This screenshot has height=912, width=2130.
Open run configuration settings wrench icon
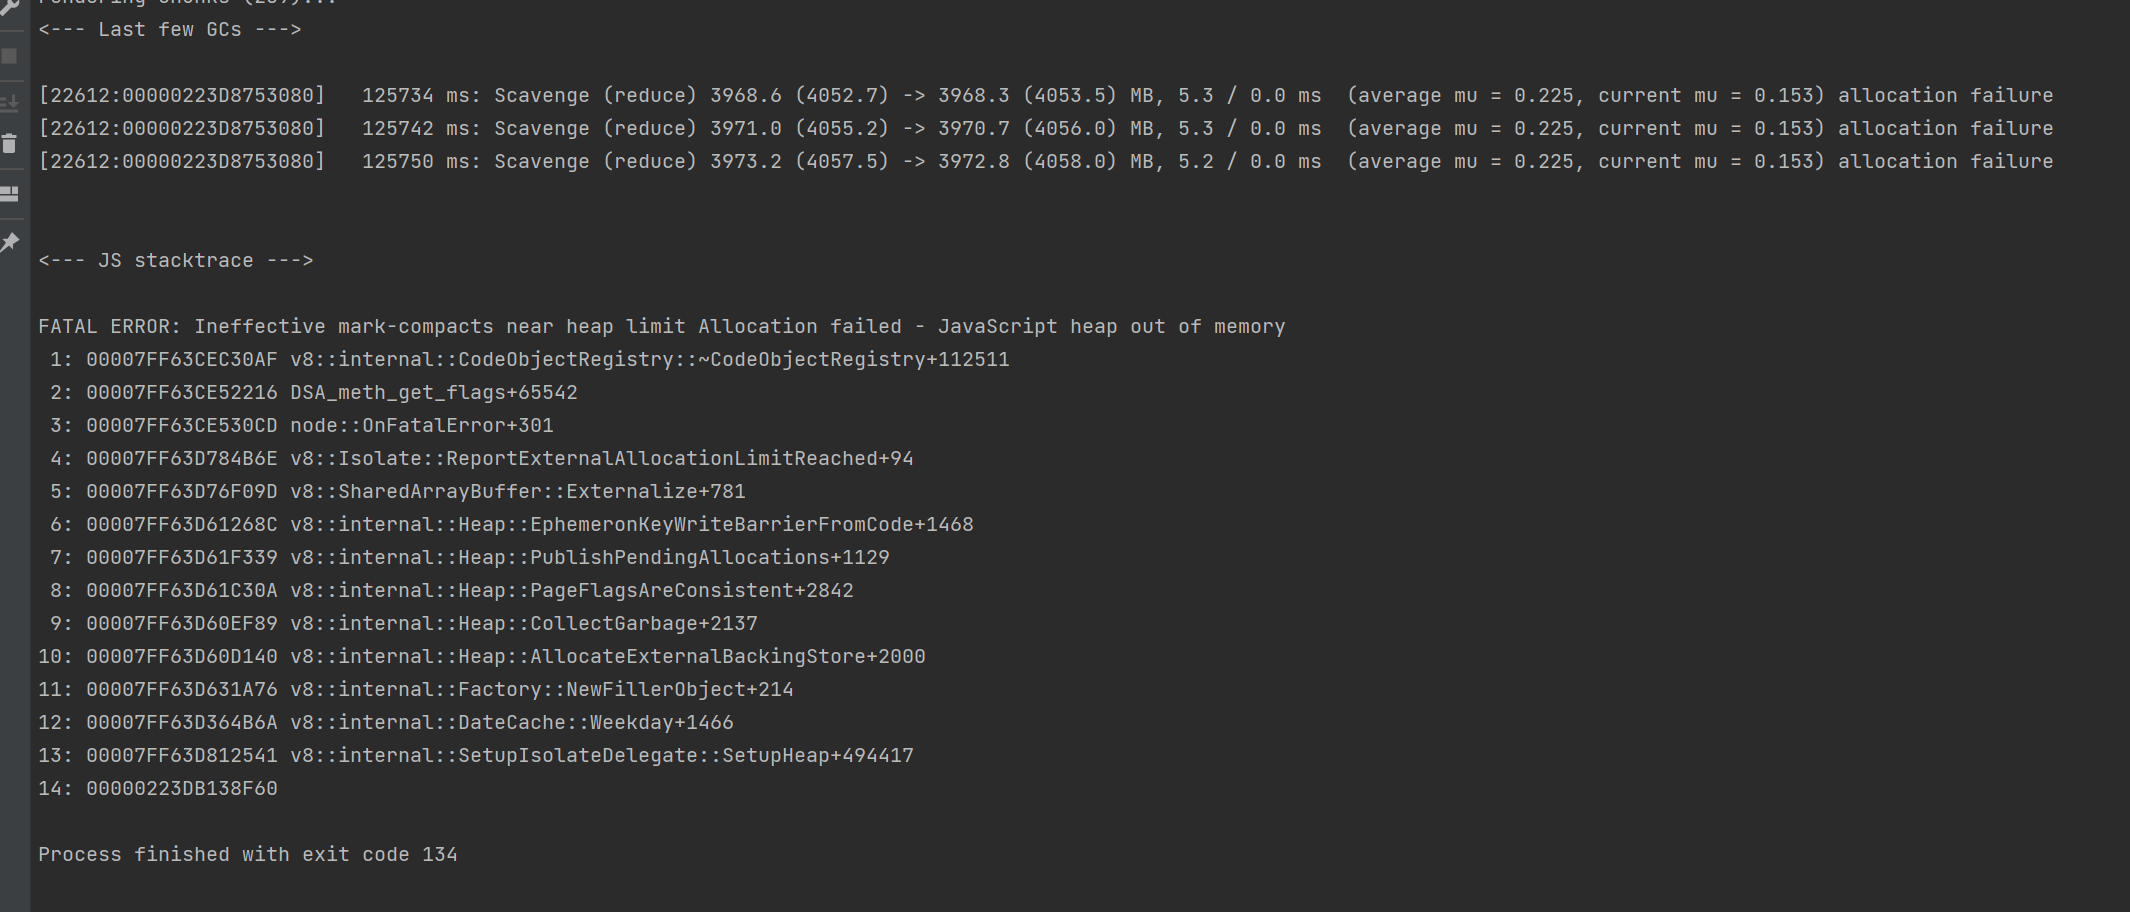pos(9,8)
